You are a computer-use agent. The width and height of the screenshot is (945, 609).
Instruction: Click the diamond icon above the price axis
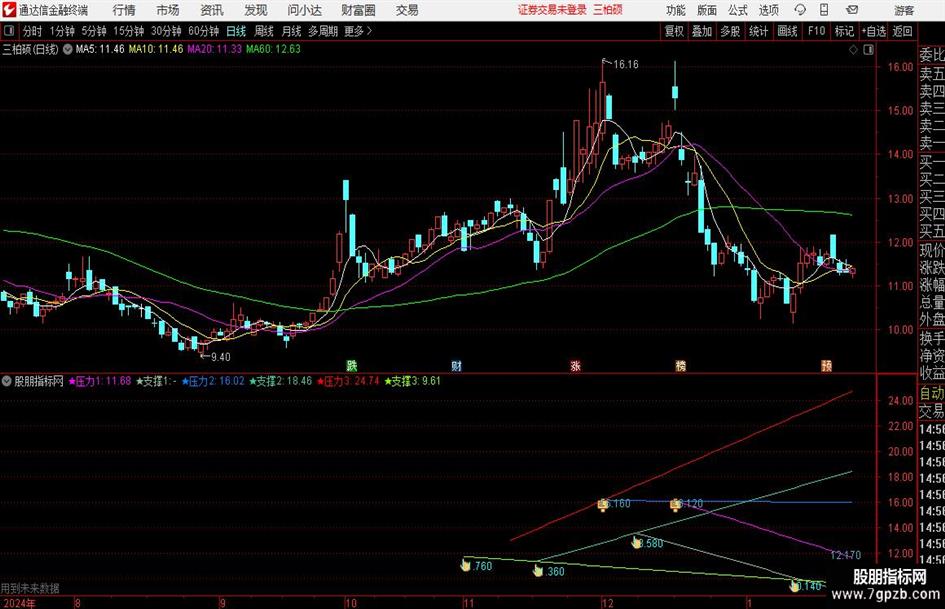pos(853,49)
